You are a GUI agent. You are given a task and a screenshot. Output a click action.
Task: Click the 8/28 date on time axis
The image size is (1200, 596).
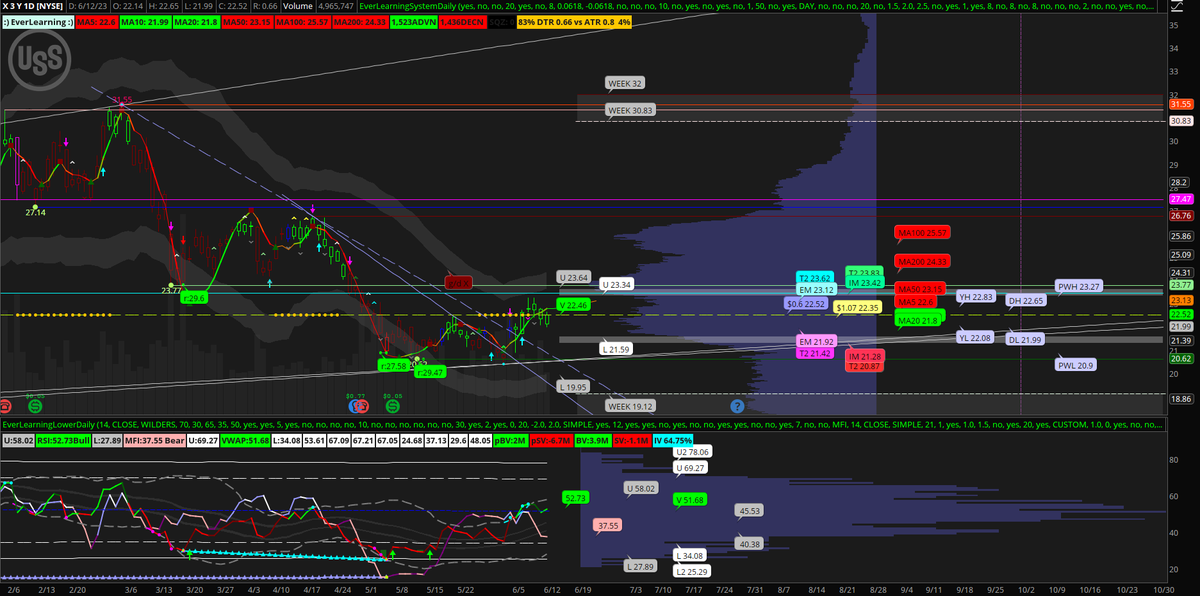(876, 590)
